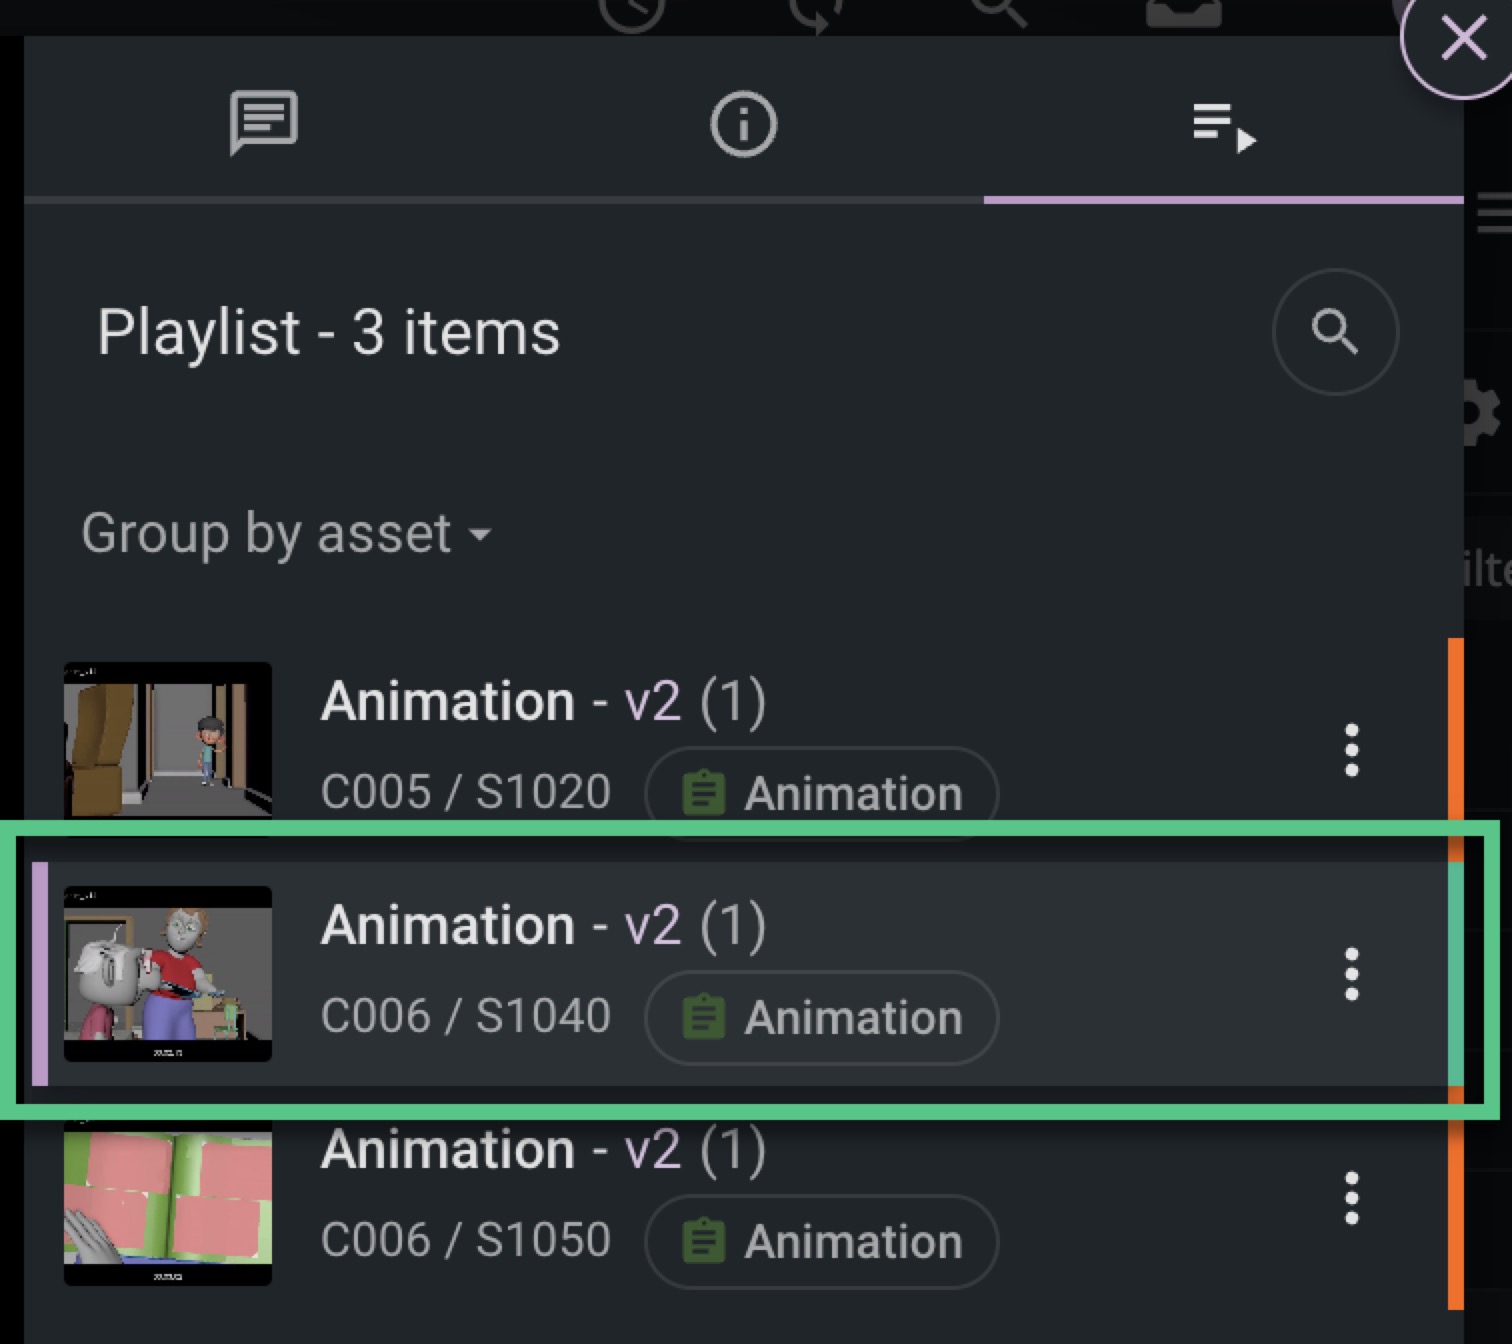Viewport: 1512px width, 1344px height.
Task: Open more options for C006 / S1050
Action: click(x=1351, y=1198)
